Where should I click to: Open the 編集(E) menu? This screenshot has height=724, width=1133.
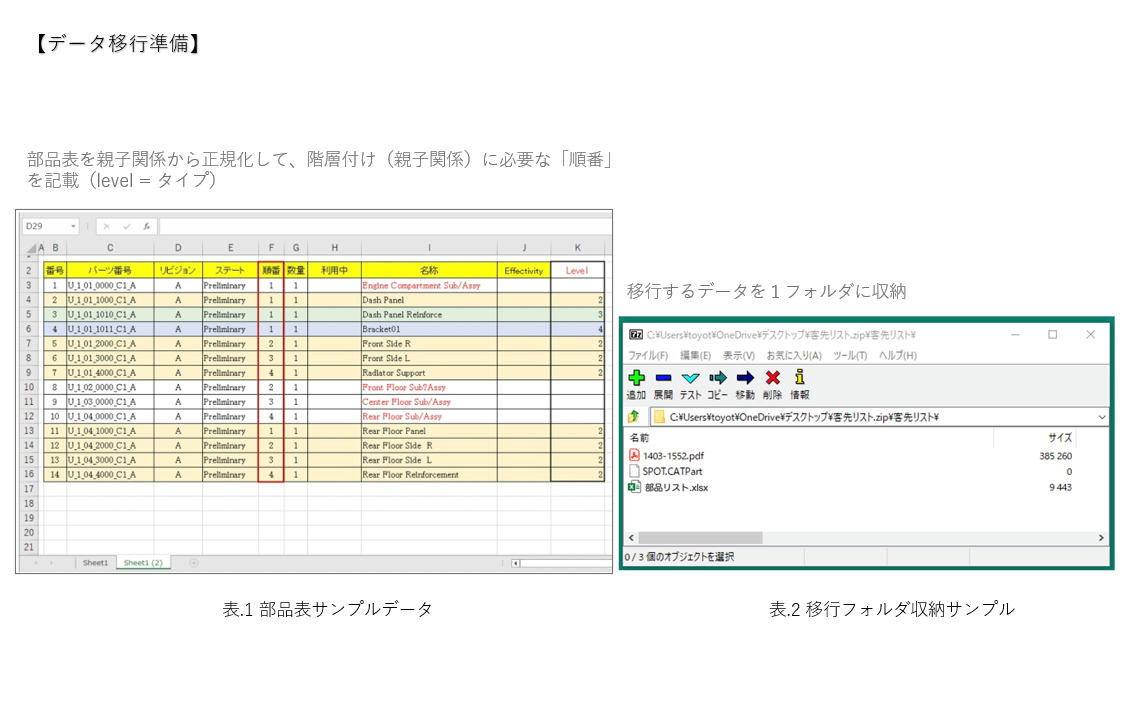pos(695,355)
